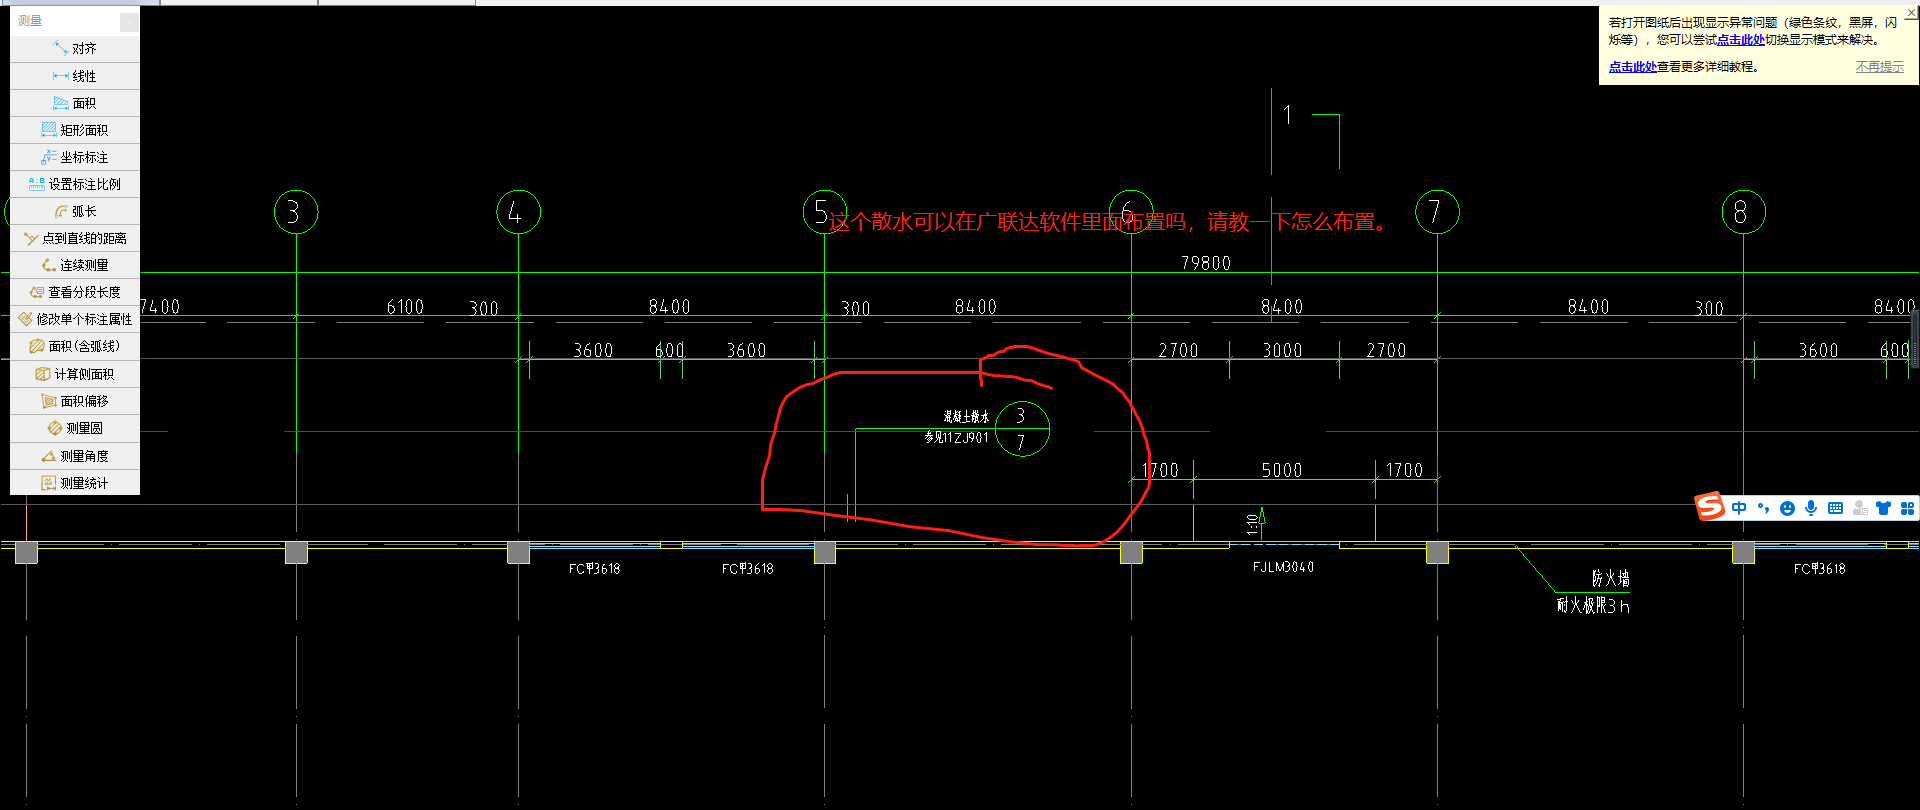Screen dimensions: 1920x810
Task: Click the dimension value 6100
Action: [405, 307]
